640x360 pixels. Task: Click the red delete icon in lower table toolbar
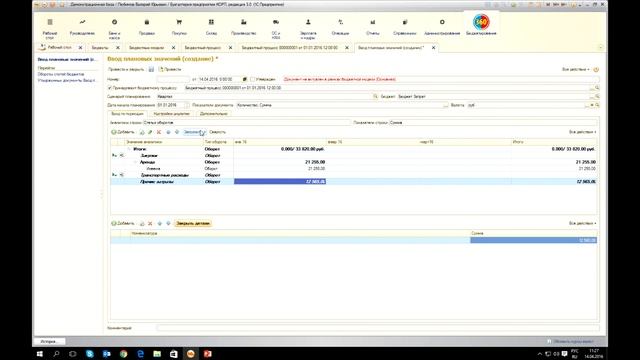coord(150,224)
